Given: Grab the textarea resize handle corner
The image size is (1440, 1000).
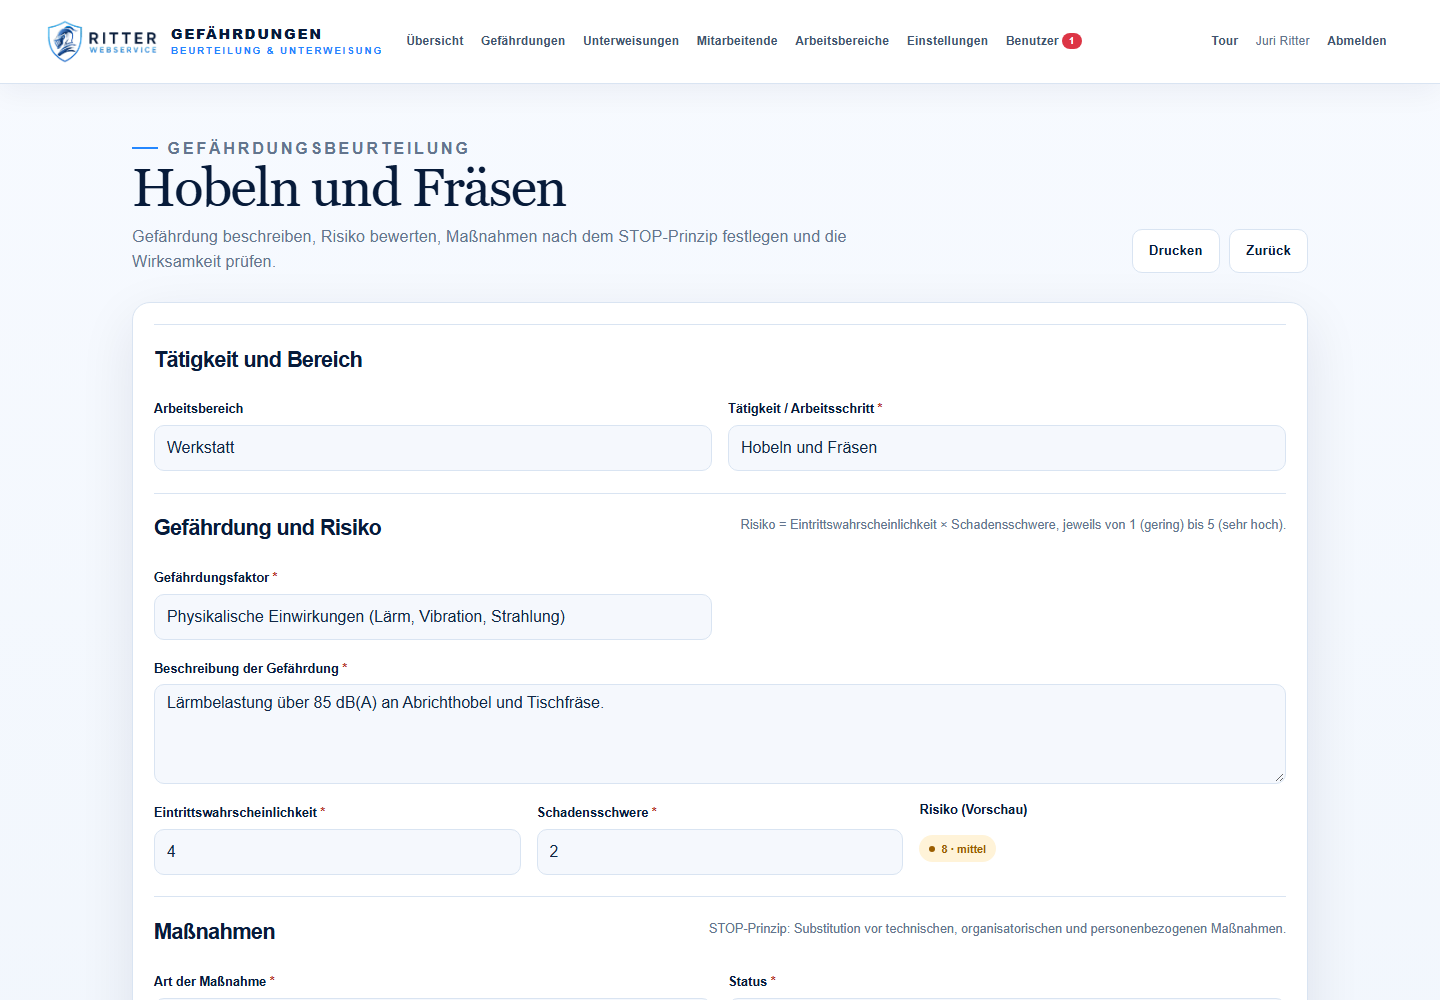Looking at the screenshot, I should pos(1278,776).
